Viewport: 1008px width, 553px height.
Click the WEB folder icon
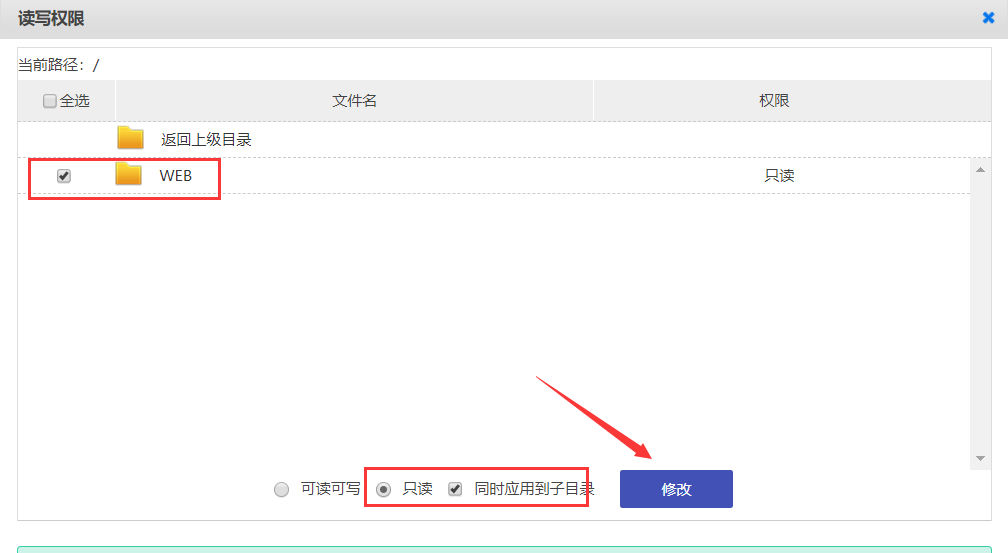[129, 175]
